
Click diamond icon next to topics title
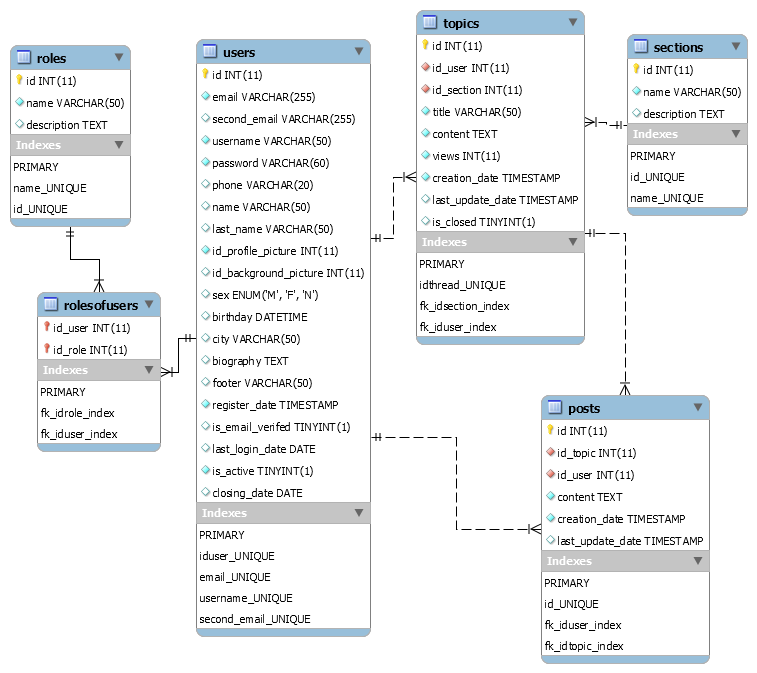point(425,111)
